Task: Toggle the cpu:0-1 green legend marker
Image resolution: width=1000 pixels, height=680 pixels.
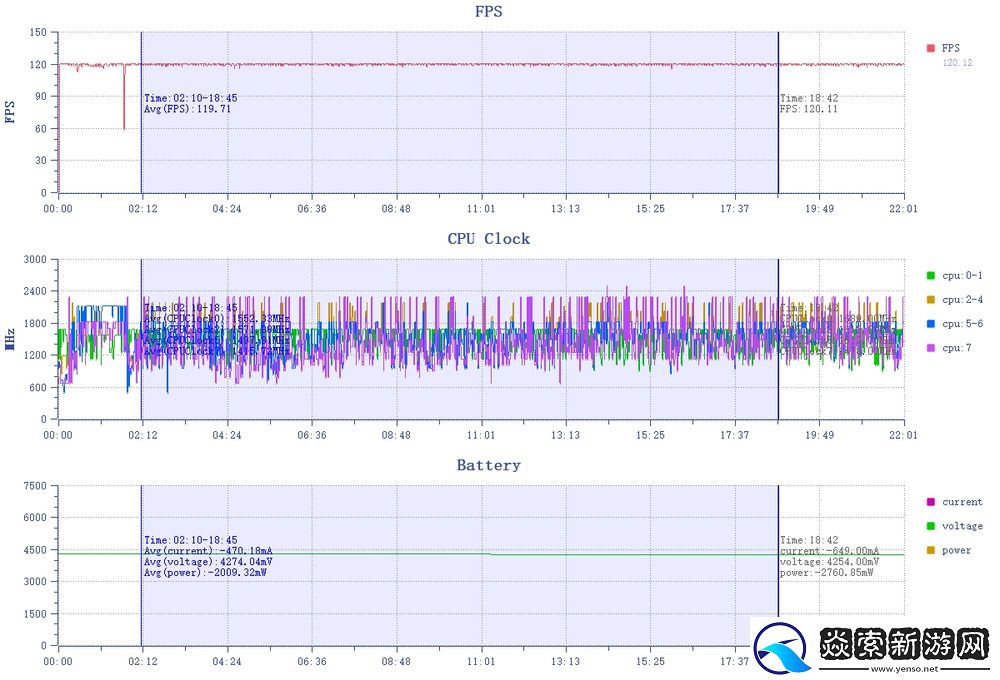Action: pyautogui.click(x=931, y=275)
